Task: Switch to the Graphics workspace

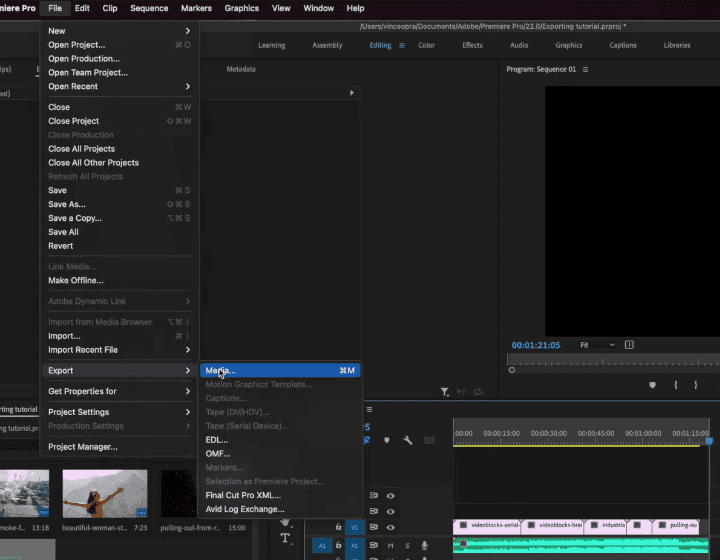Action: pos(568,45)
